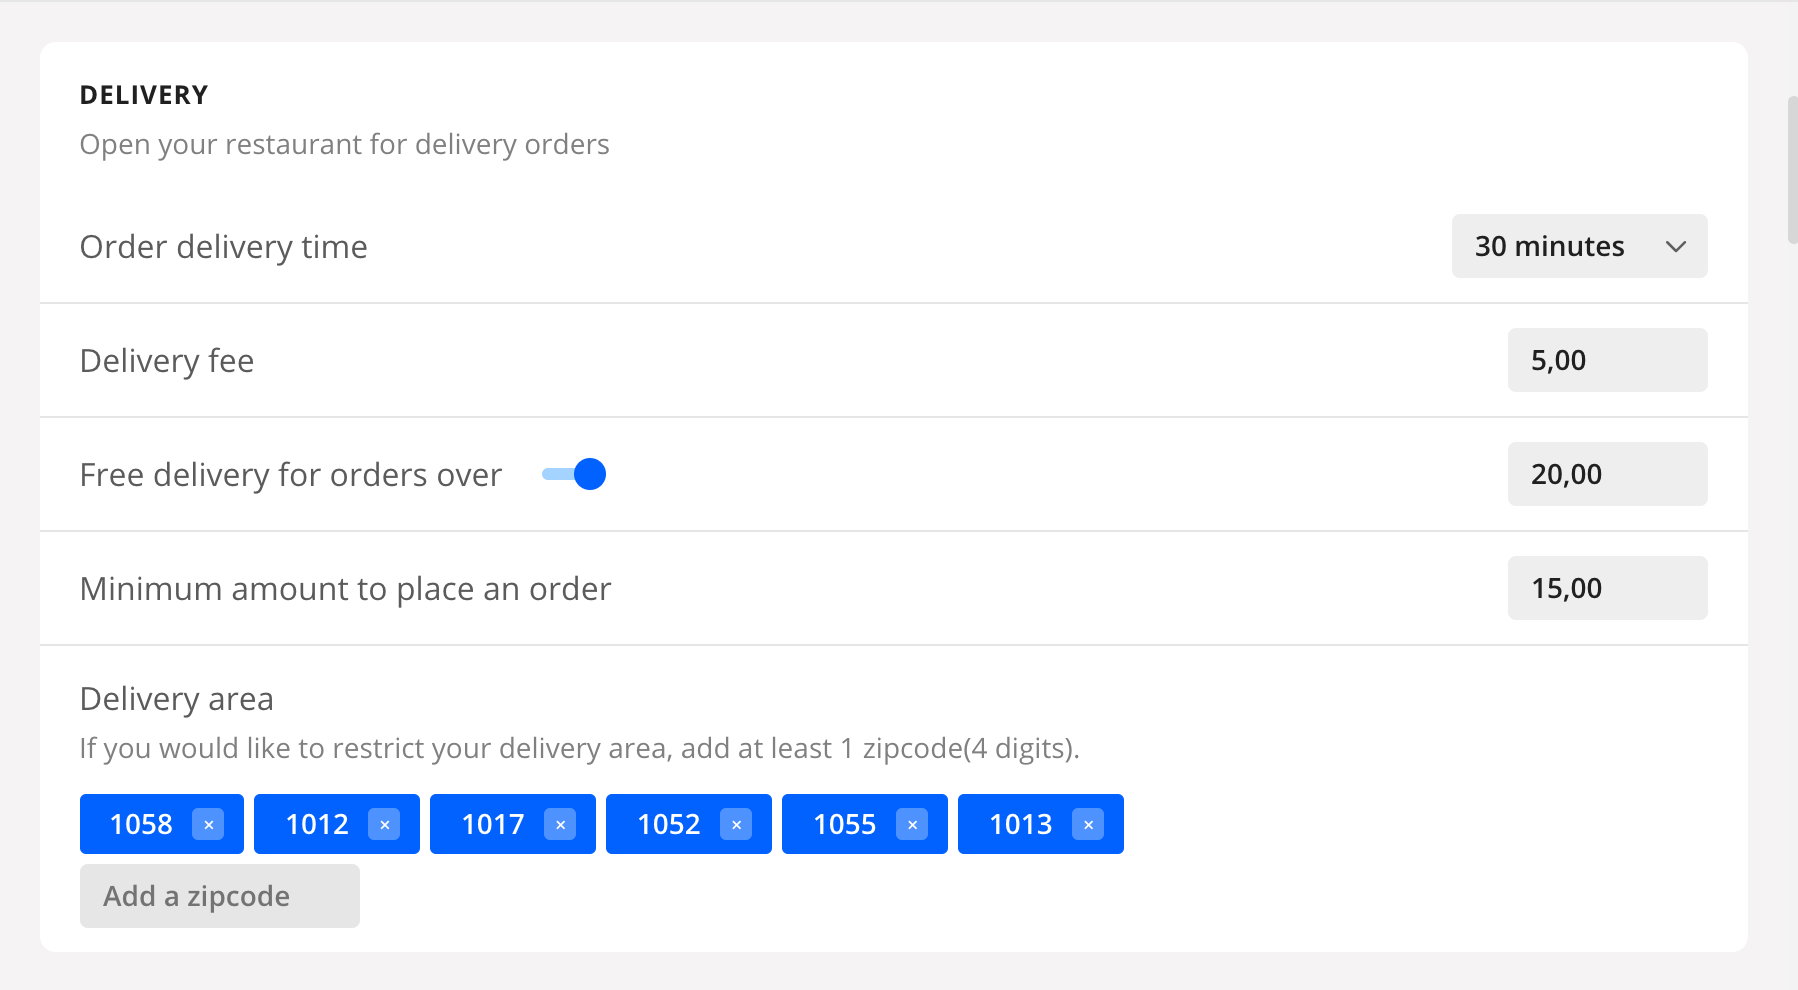
Task: Edit the Delivery fee field
Action: [1606, 360]
